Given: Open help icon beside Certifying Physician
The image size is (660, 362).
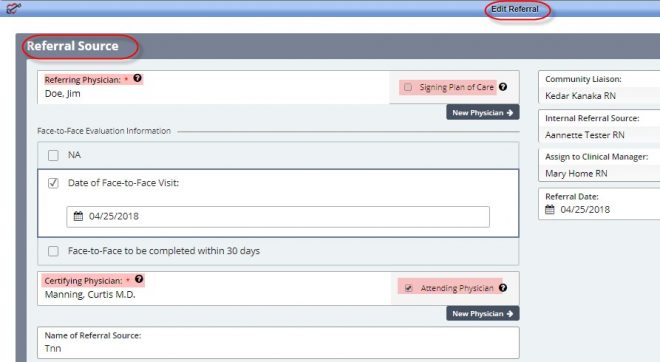Looking at the screenshot, I should 139,279.
